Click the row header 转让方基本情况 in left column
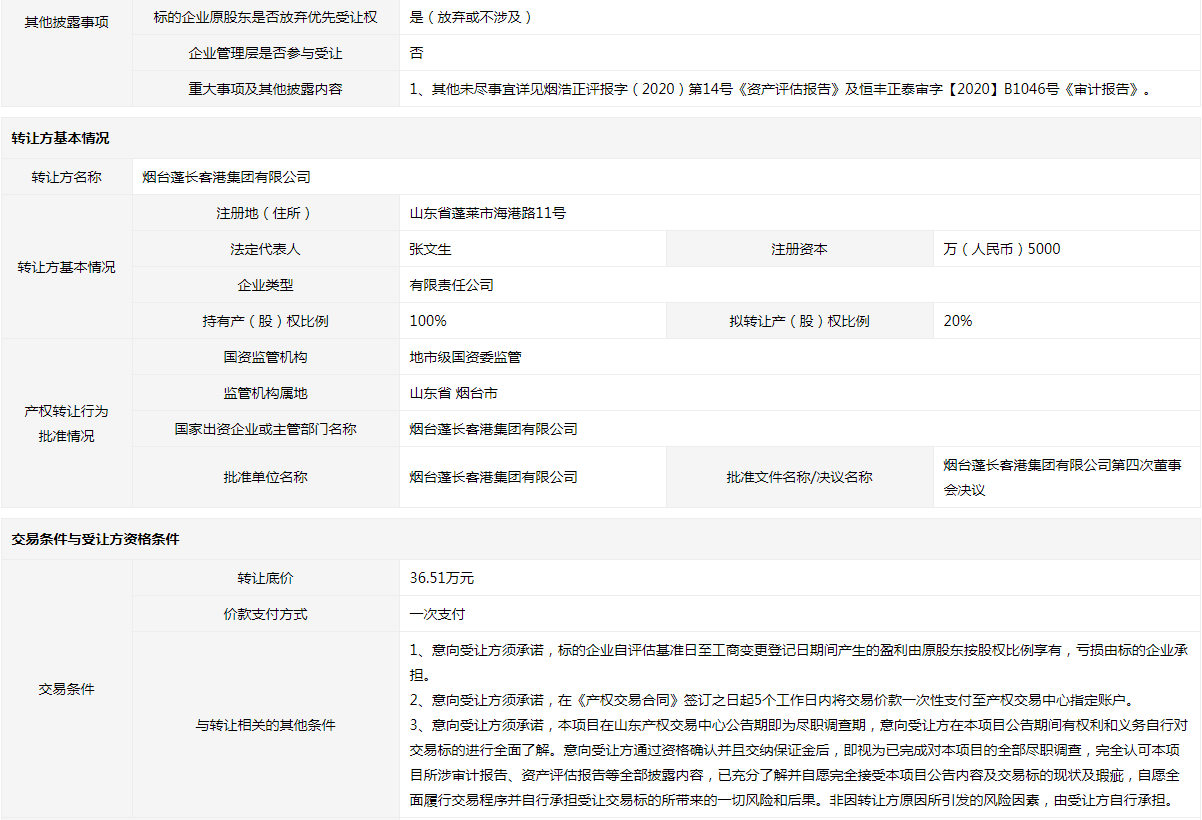Screen dimensions: 1202x820 coord(66,267)
